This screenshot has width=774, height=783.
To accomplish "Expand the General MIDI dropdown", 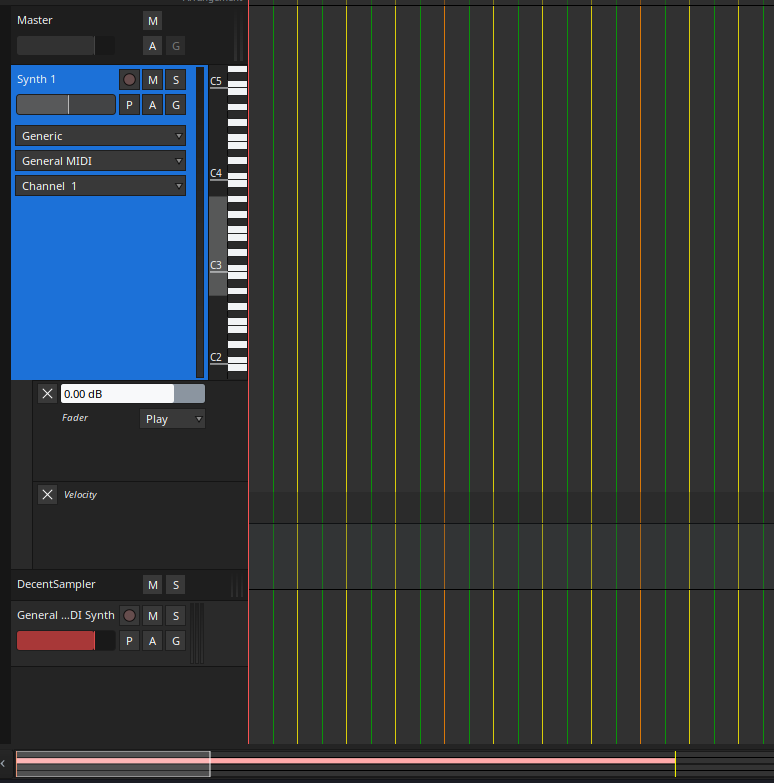I will (100, 161).
